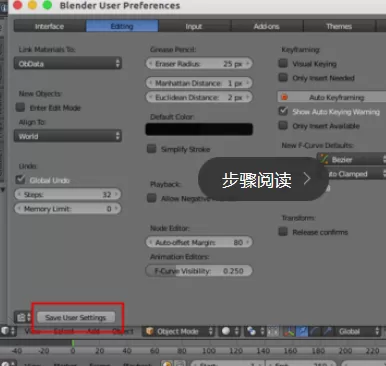
Task: Check Enter Edit Mode for new objects
Action: coord(20,107)
